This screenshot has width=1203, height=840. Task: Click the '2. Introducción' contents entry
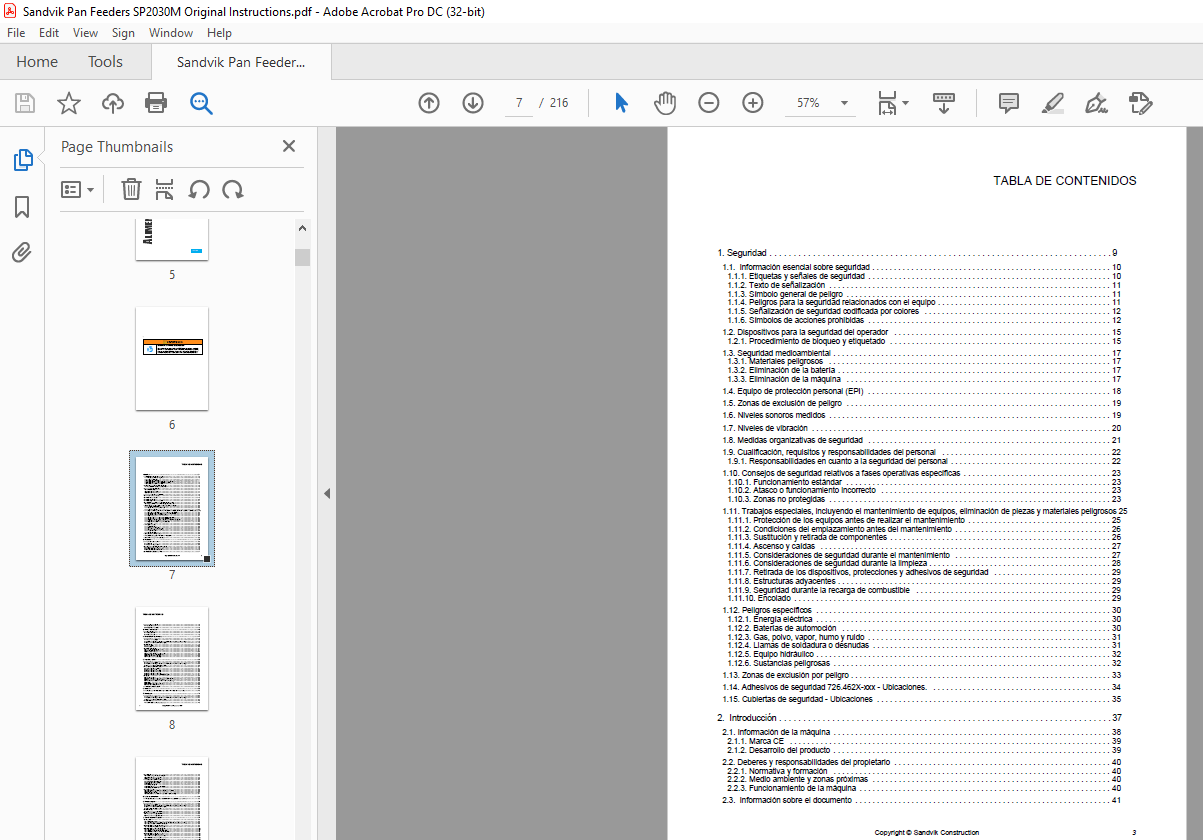click(919, 718)
